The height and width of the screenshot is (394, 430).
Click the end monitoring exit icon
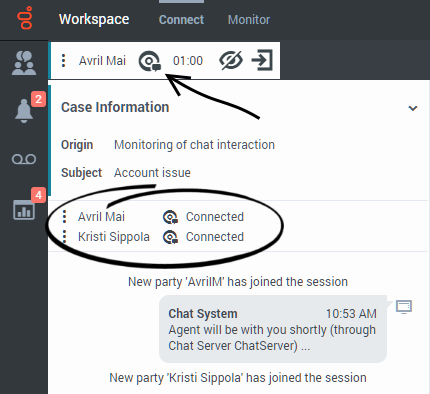[x=262, y=60]
